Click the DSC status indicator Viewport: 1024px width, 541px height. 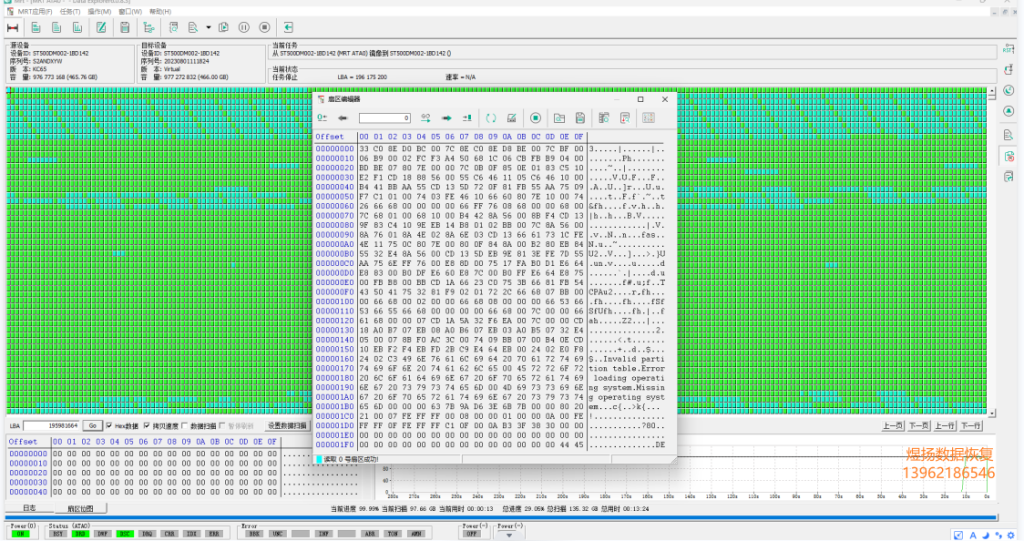click(x=125, y=534)
